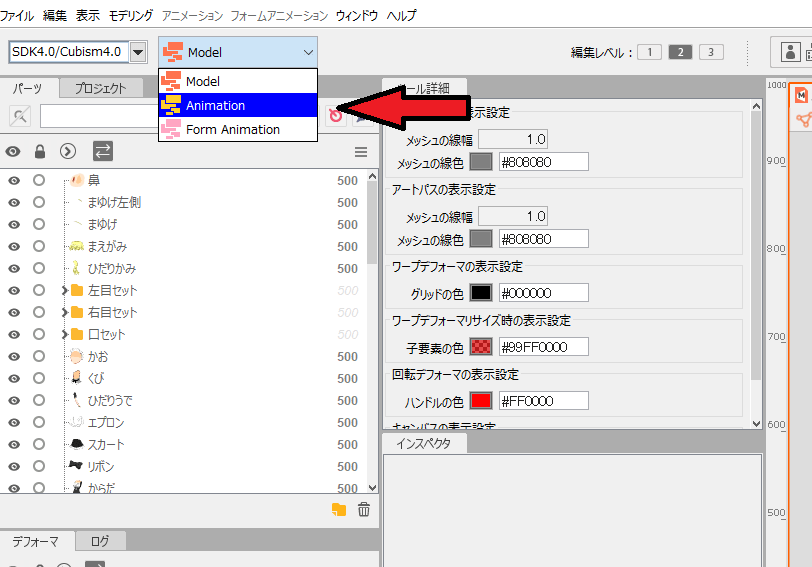Switch to the デフォーマ tab
This screenshot has width=812, height=567.
tap(35, 542)
